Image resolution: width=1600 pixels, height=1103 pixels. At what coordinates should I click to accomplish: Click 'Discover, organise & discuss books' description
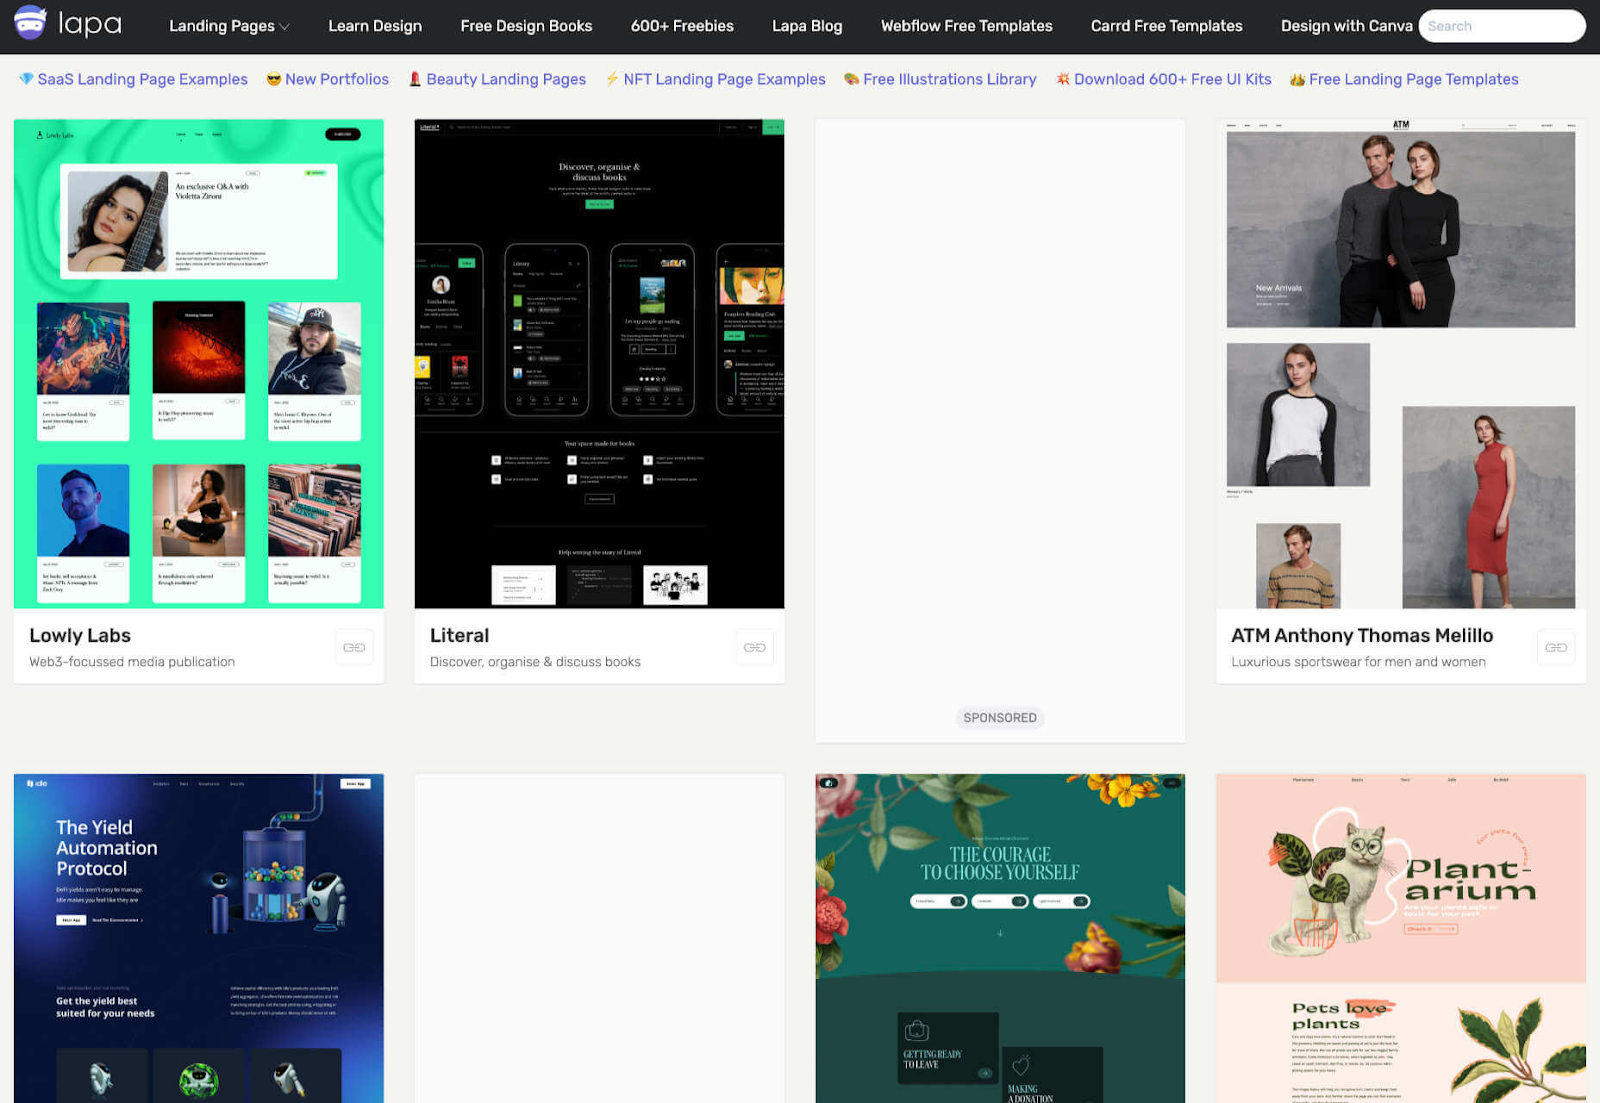pos(535,662)
